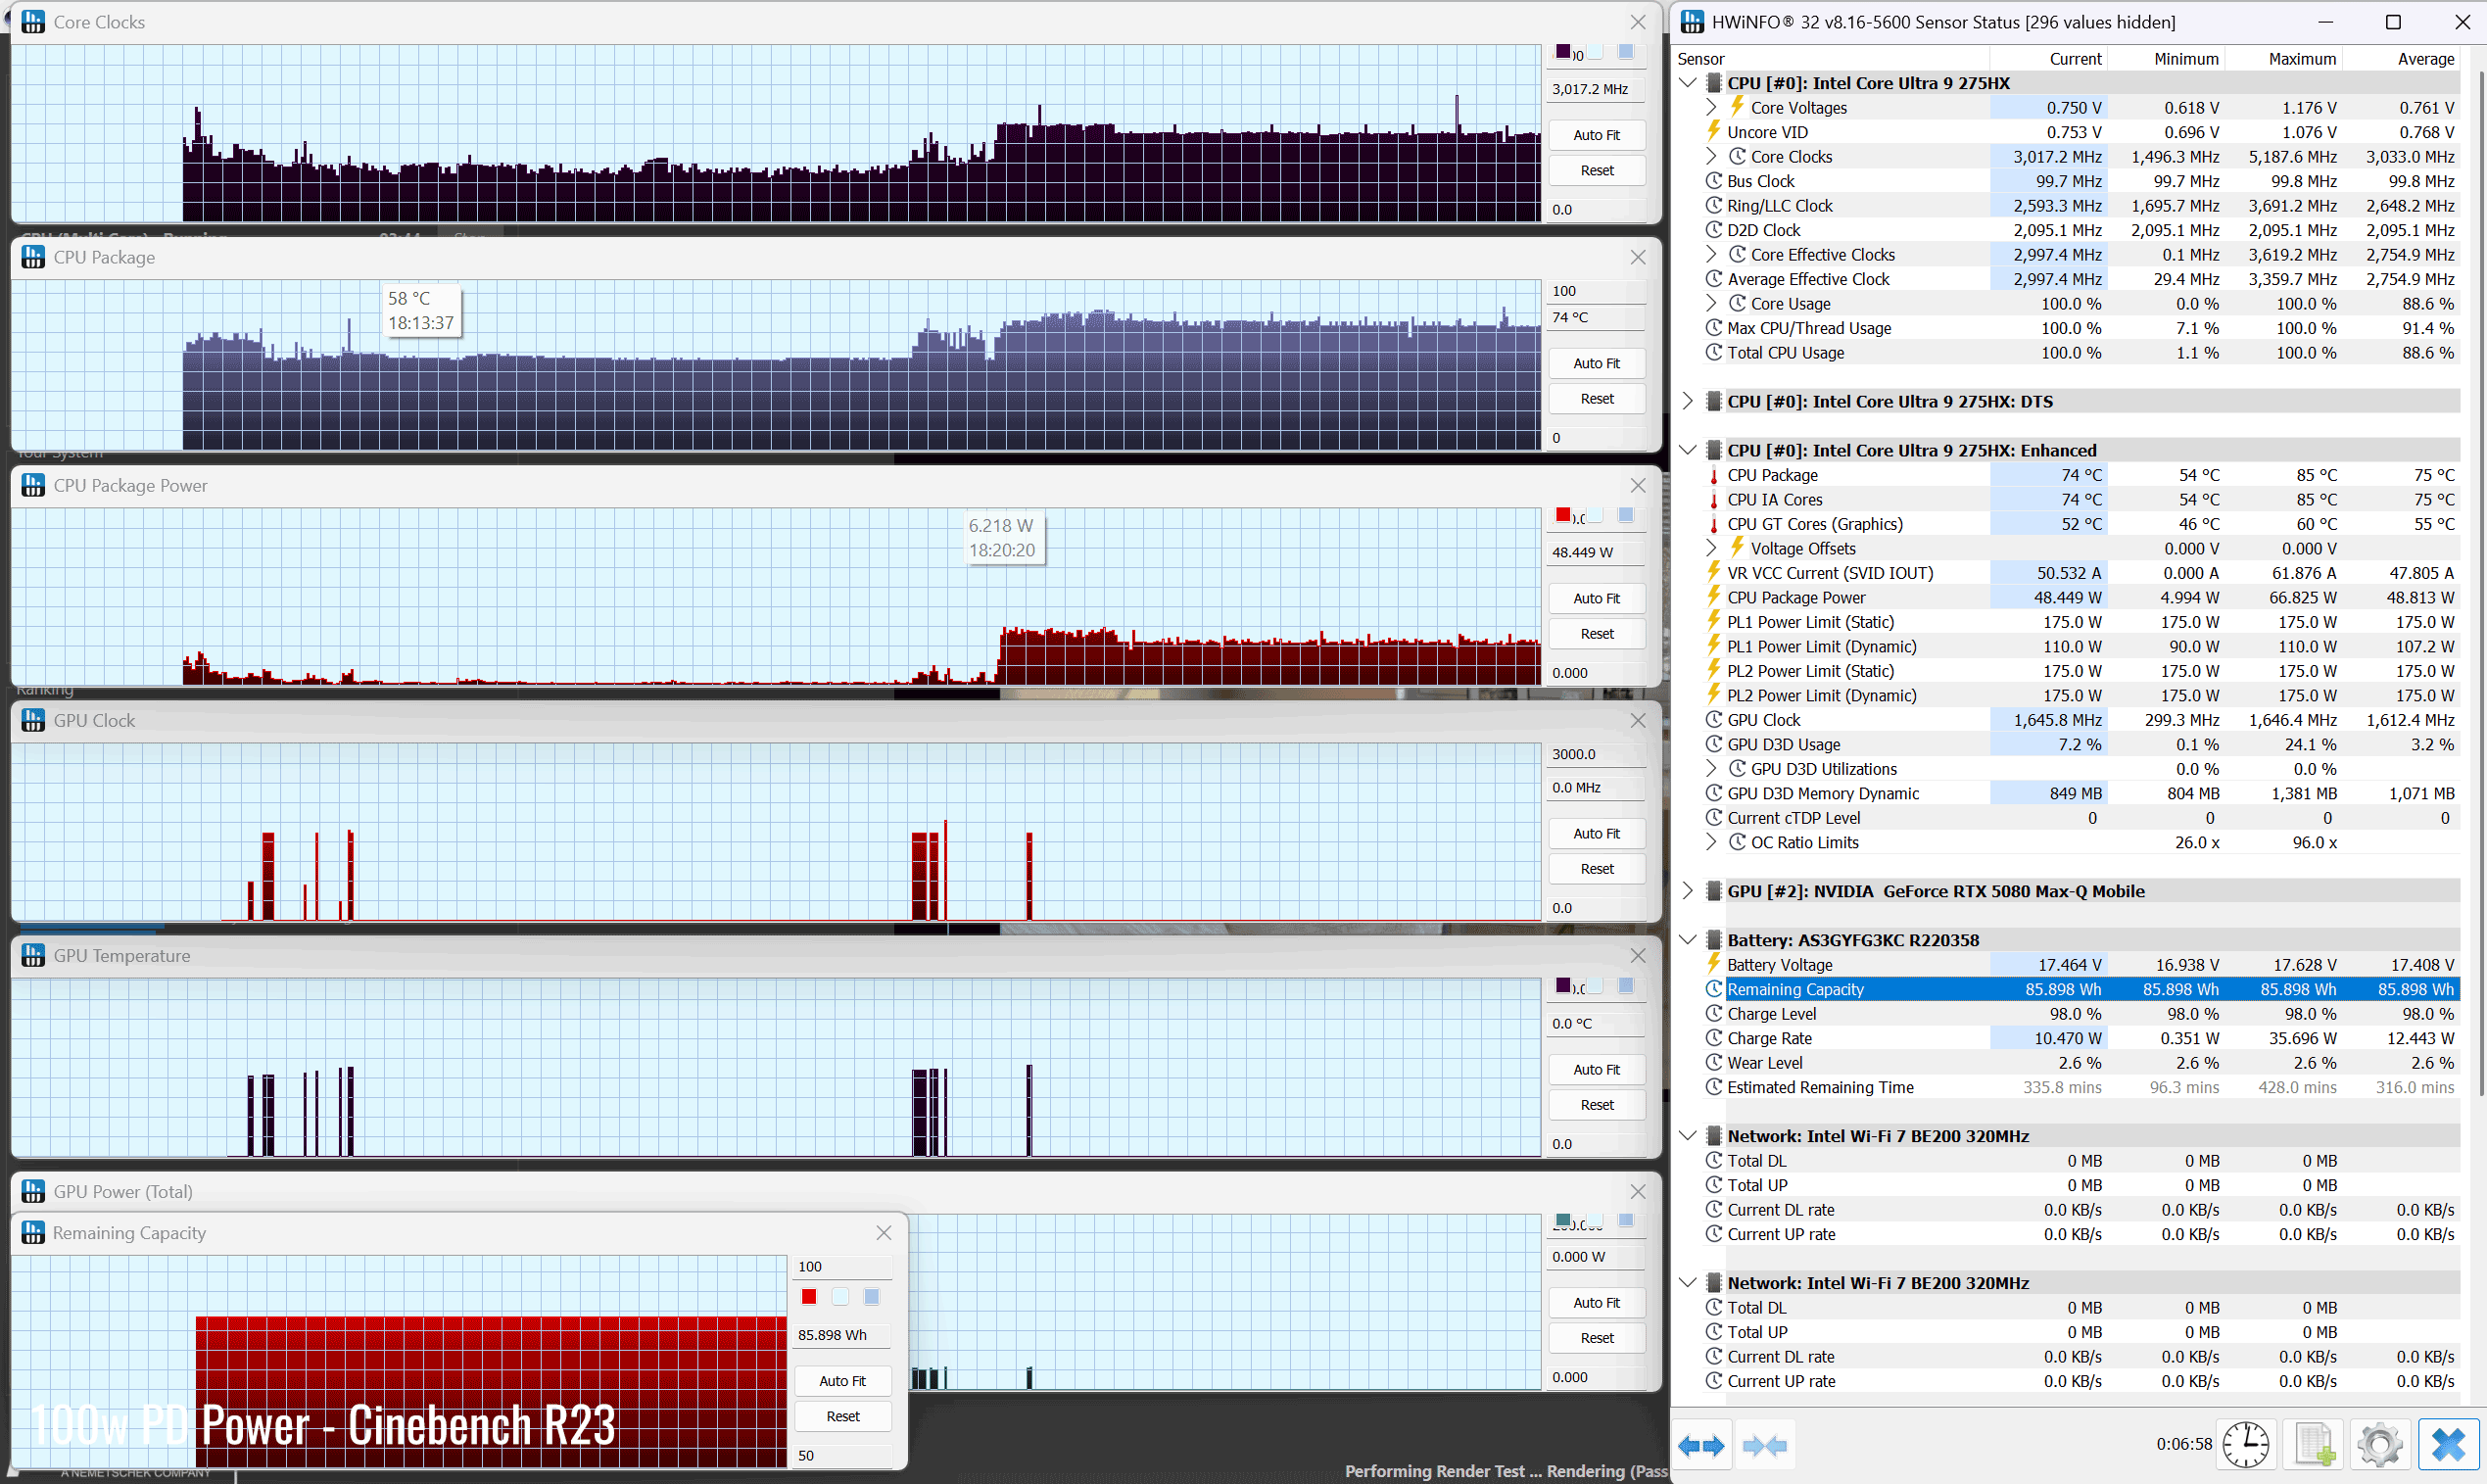Click the expand-layout double arrows icon in HWiNFO

tap(1701, 1445)
